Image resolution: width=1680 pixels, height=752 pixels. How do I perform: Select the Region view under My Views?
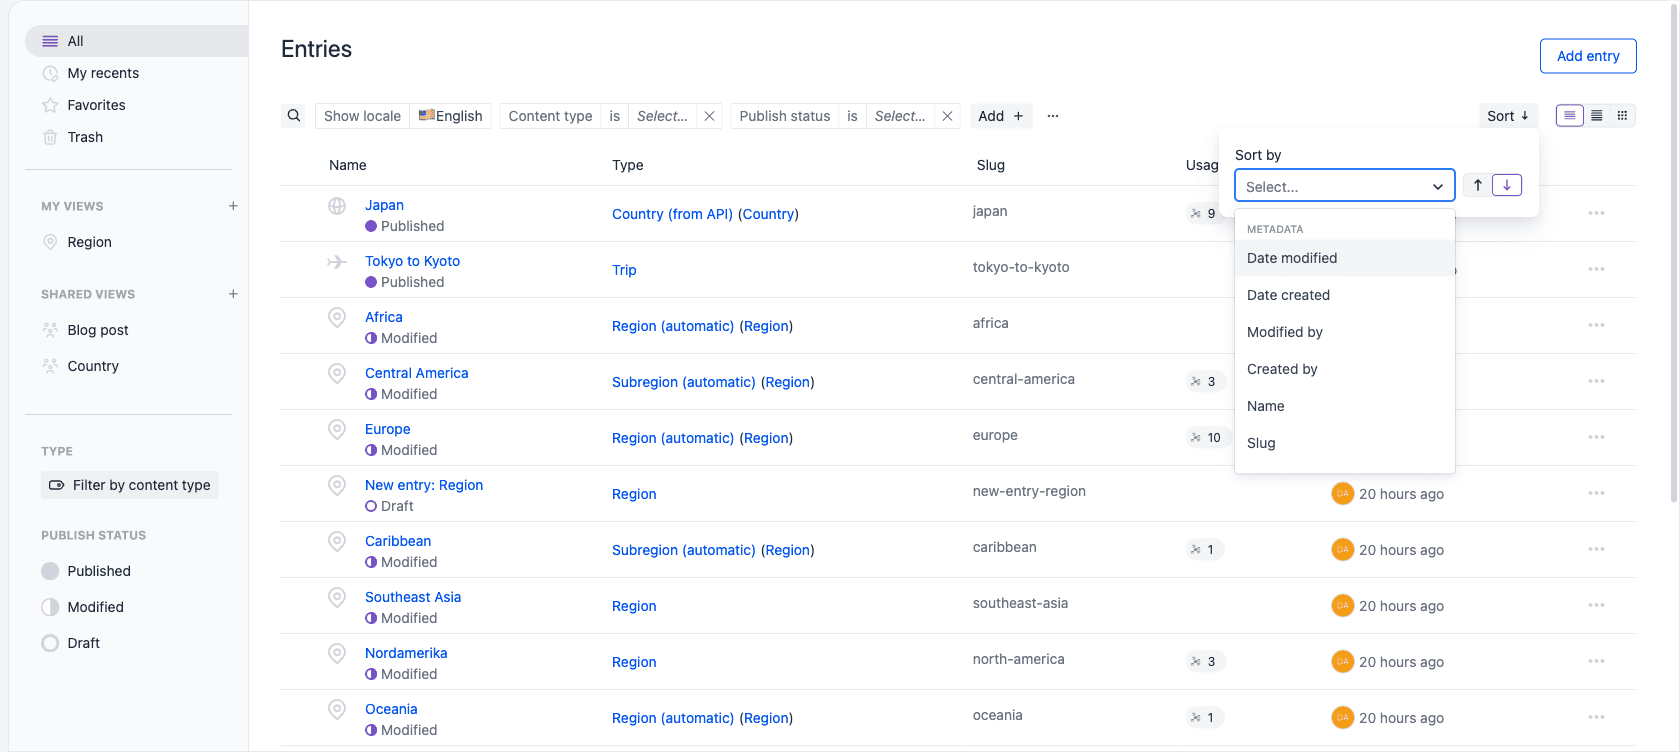point(89,242)
